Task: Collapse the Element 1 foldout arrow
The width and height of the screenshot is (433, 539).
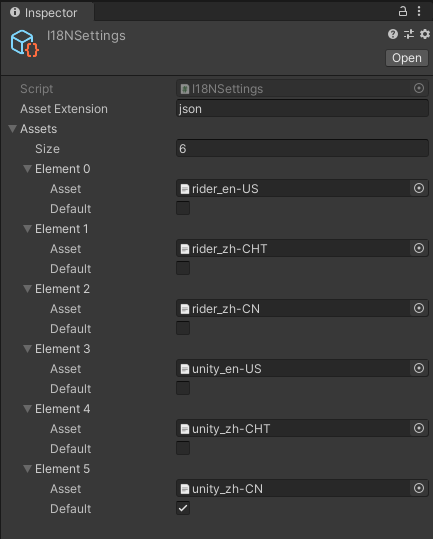Action: [27, 229]
